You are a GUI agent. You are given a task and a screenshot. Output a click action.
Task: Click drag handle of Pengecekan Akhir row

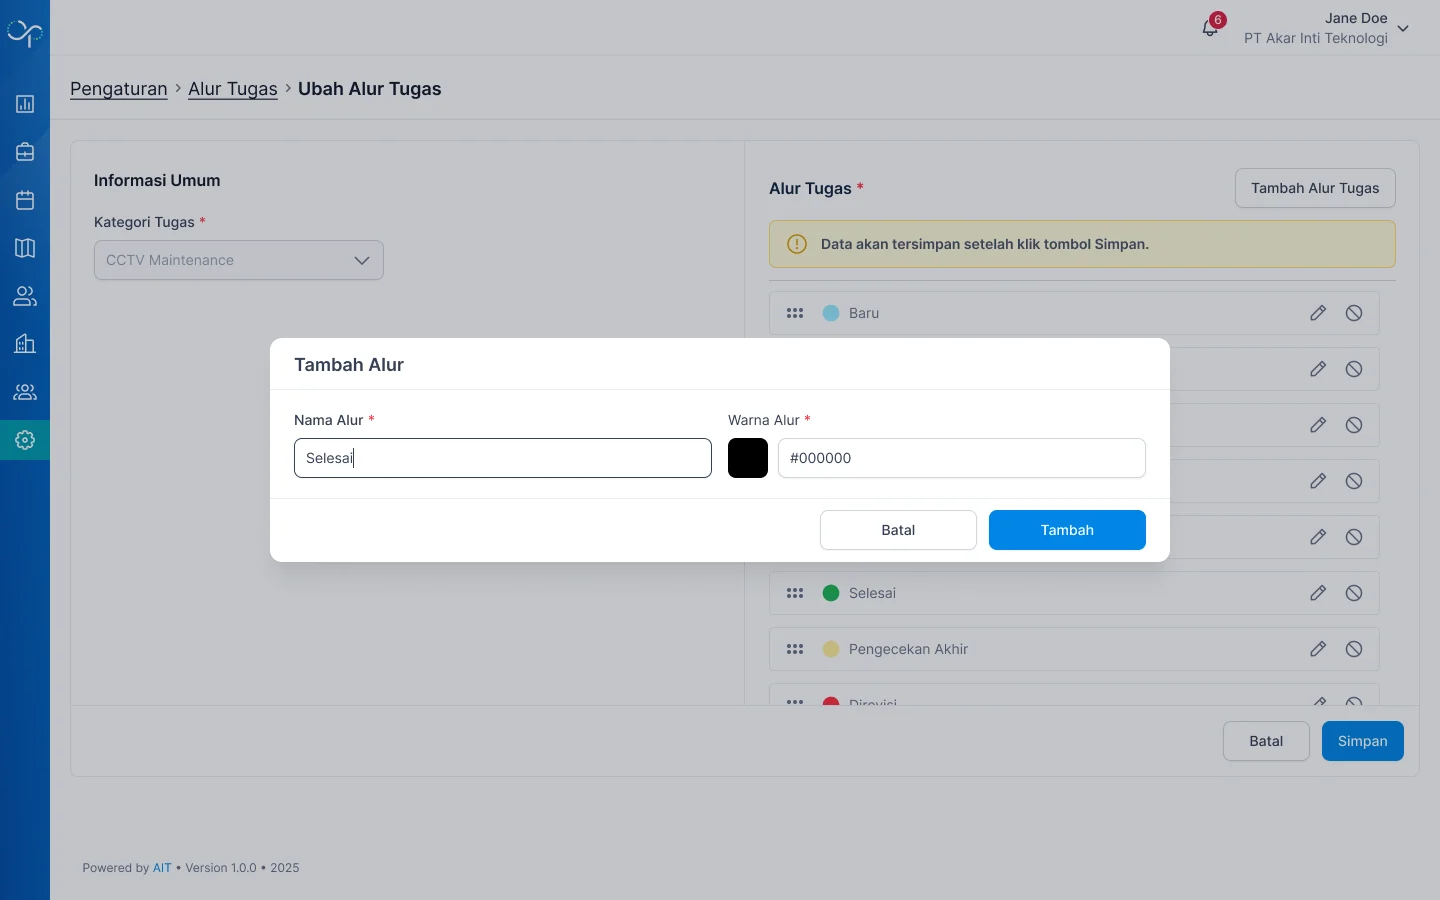[x=795, y=649]
